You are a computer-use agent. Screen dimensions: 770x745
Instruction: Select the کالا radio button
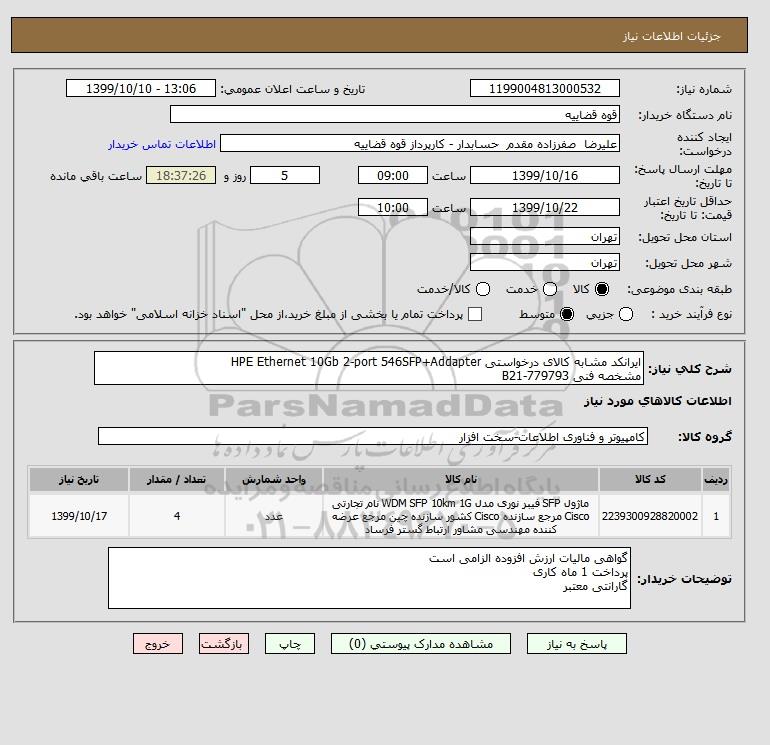pos(602,289)
